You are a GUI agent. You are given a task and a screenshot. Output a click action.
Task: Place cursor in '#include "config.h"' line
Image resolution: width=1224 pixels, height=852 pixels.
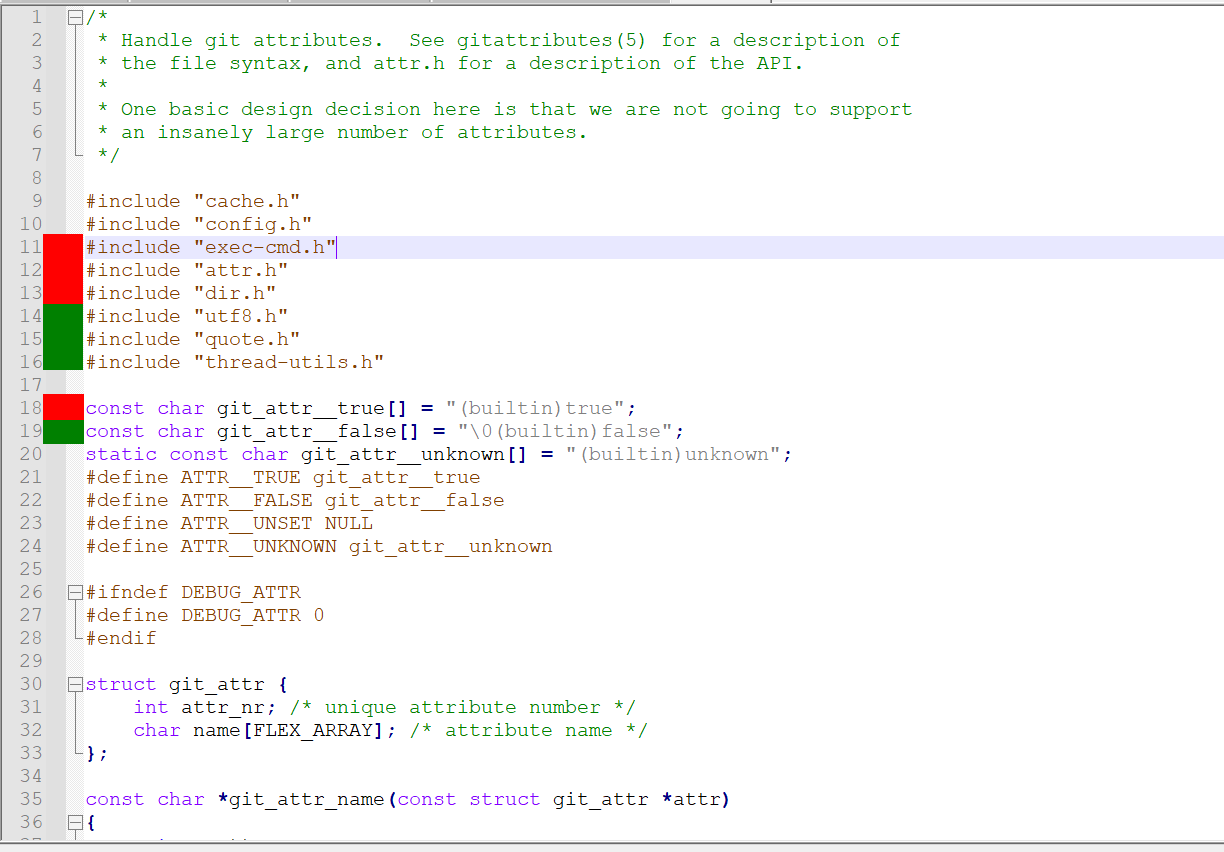(x=199, y=224)
